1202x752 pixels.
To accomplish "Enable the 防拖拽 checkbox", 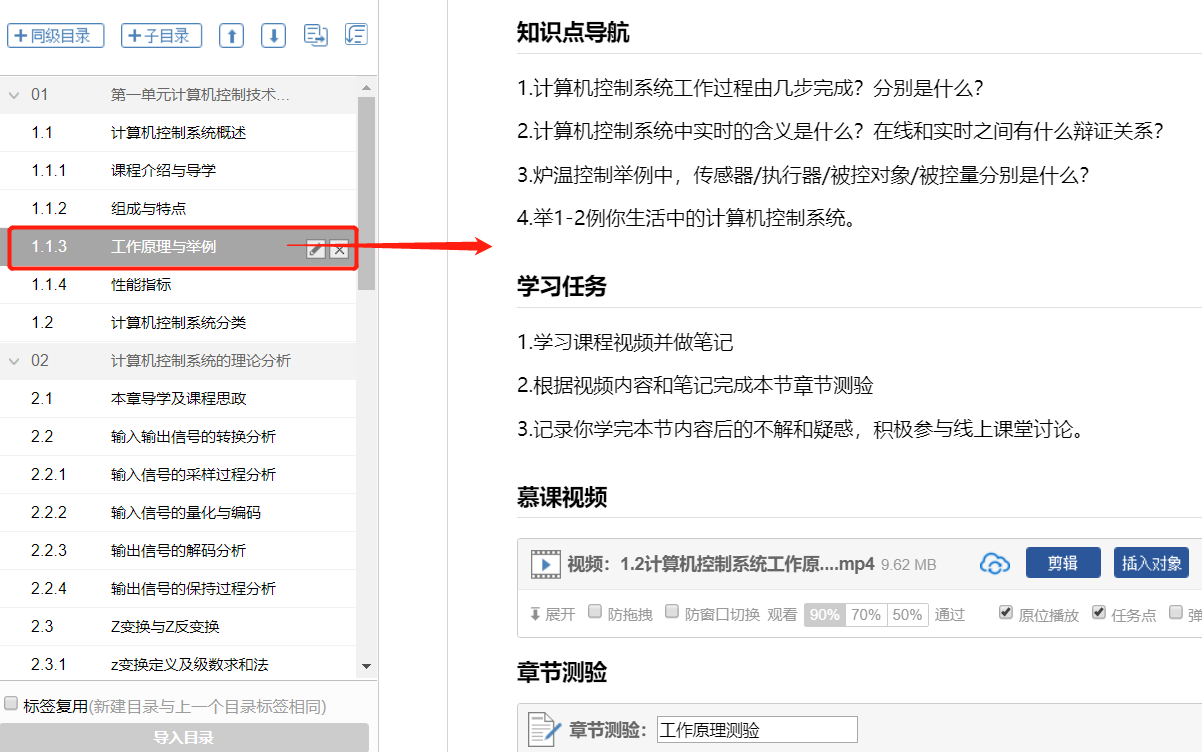I will pos(595,612).
